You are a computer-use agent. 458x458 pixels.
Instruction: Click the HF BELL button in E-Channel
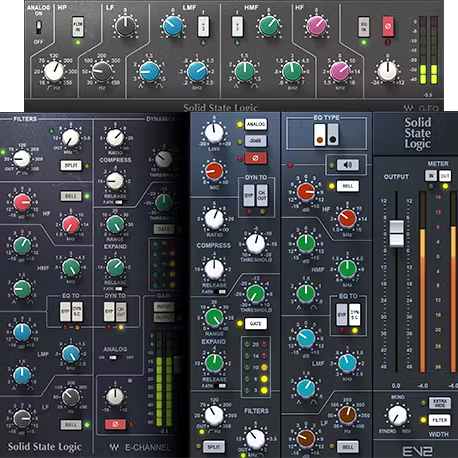71,196
